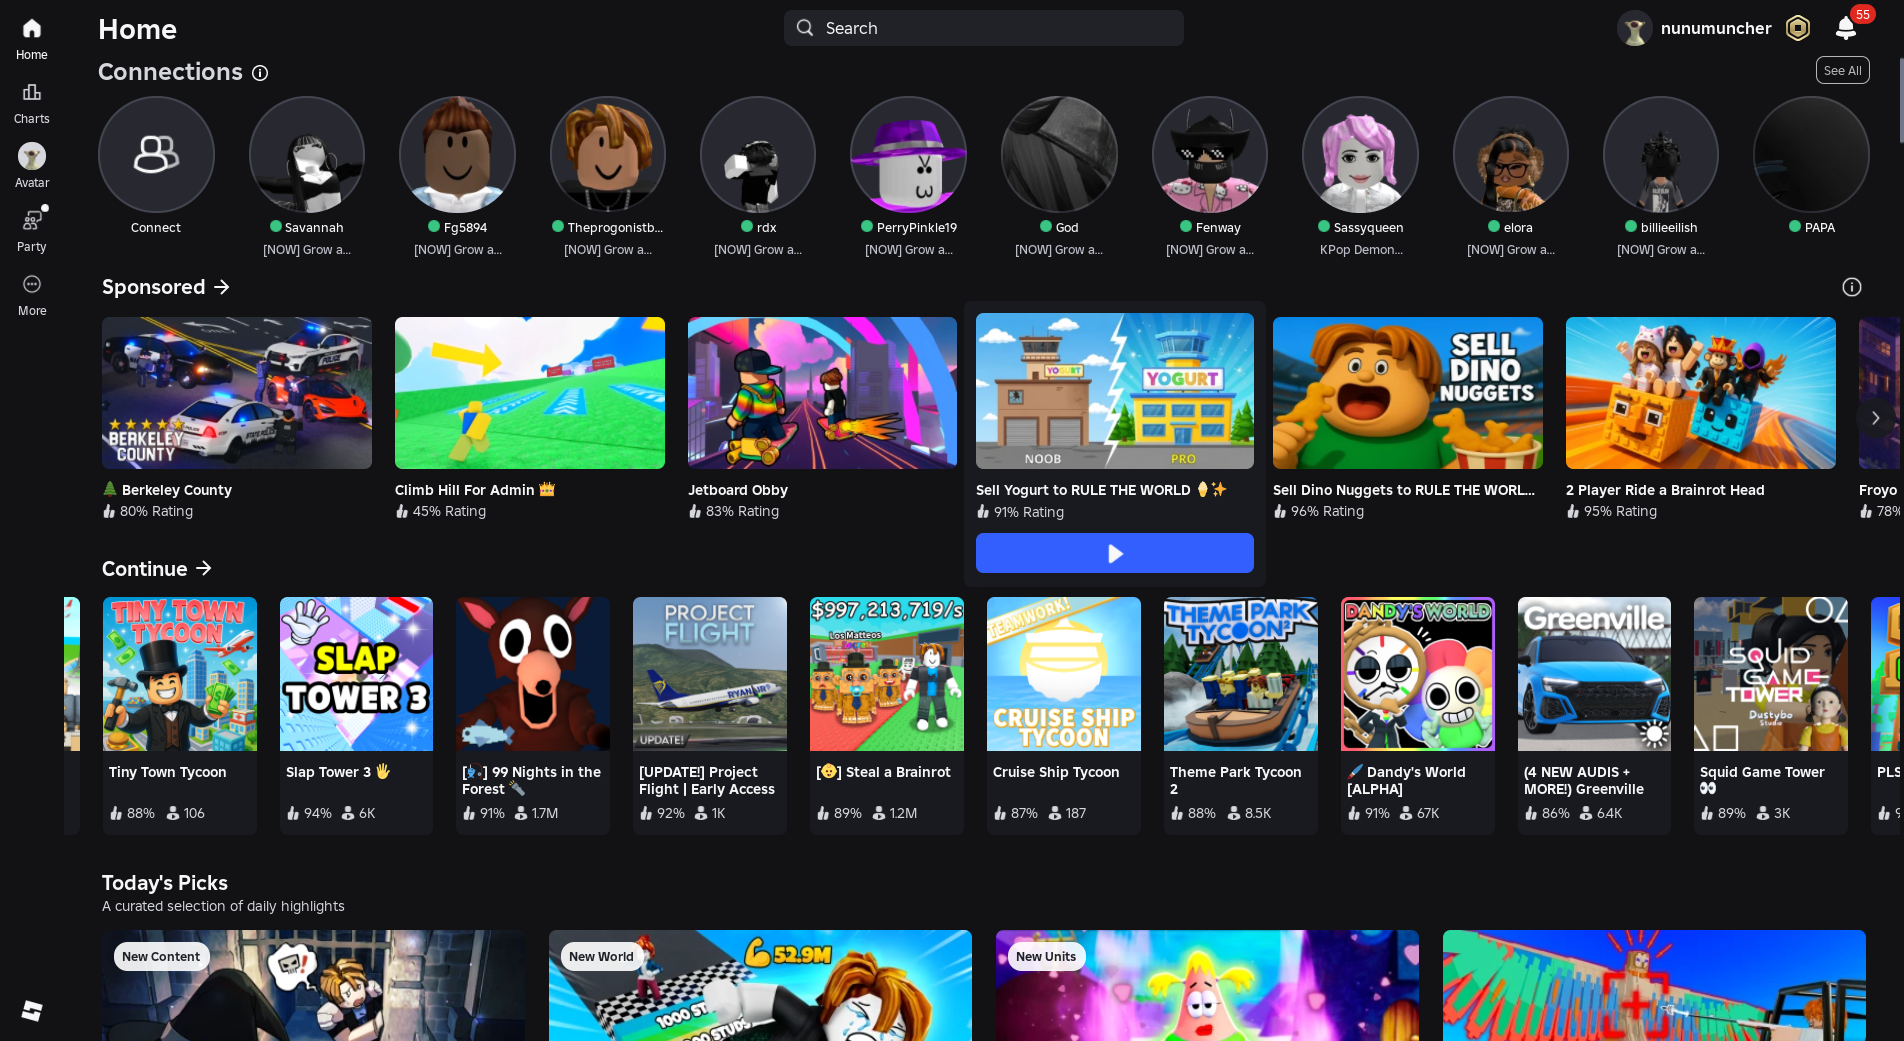
Task: Play Sell Yogurt to RULE THE WORLD
Action: tap(1115, 553)
